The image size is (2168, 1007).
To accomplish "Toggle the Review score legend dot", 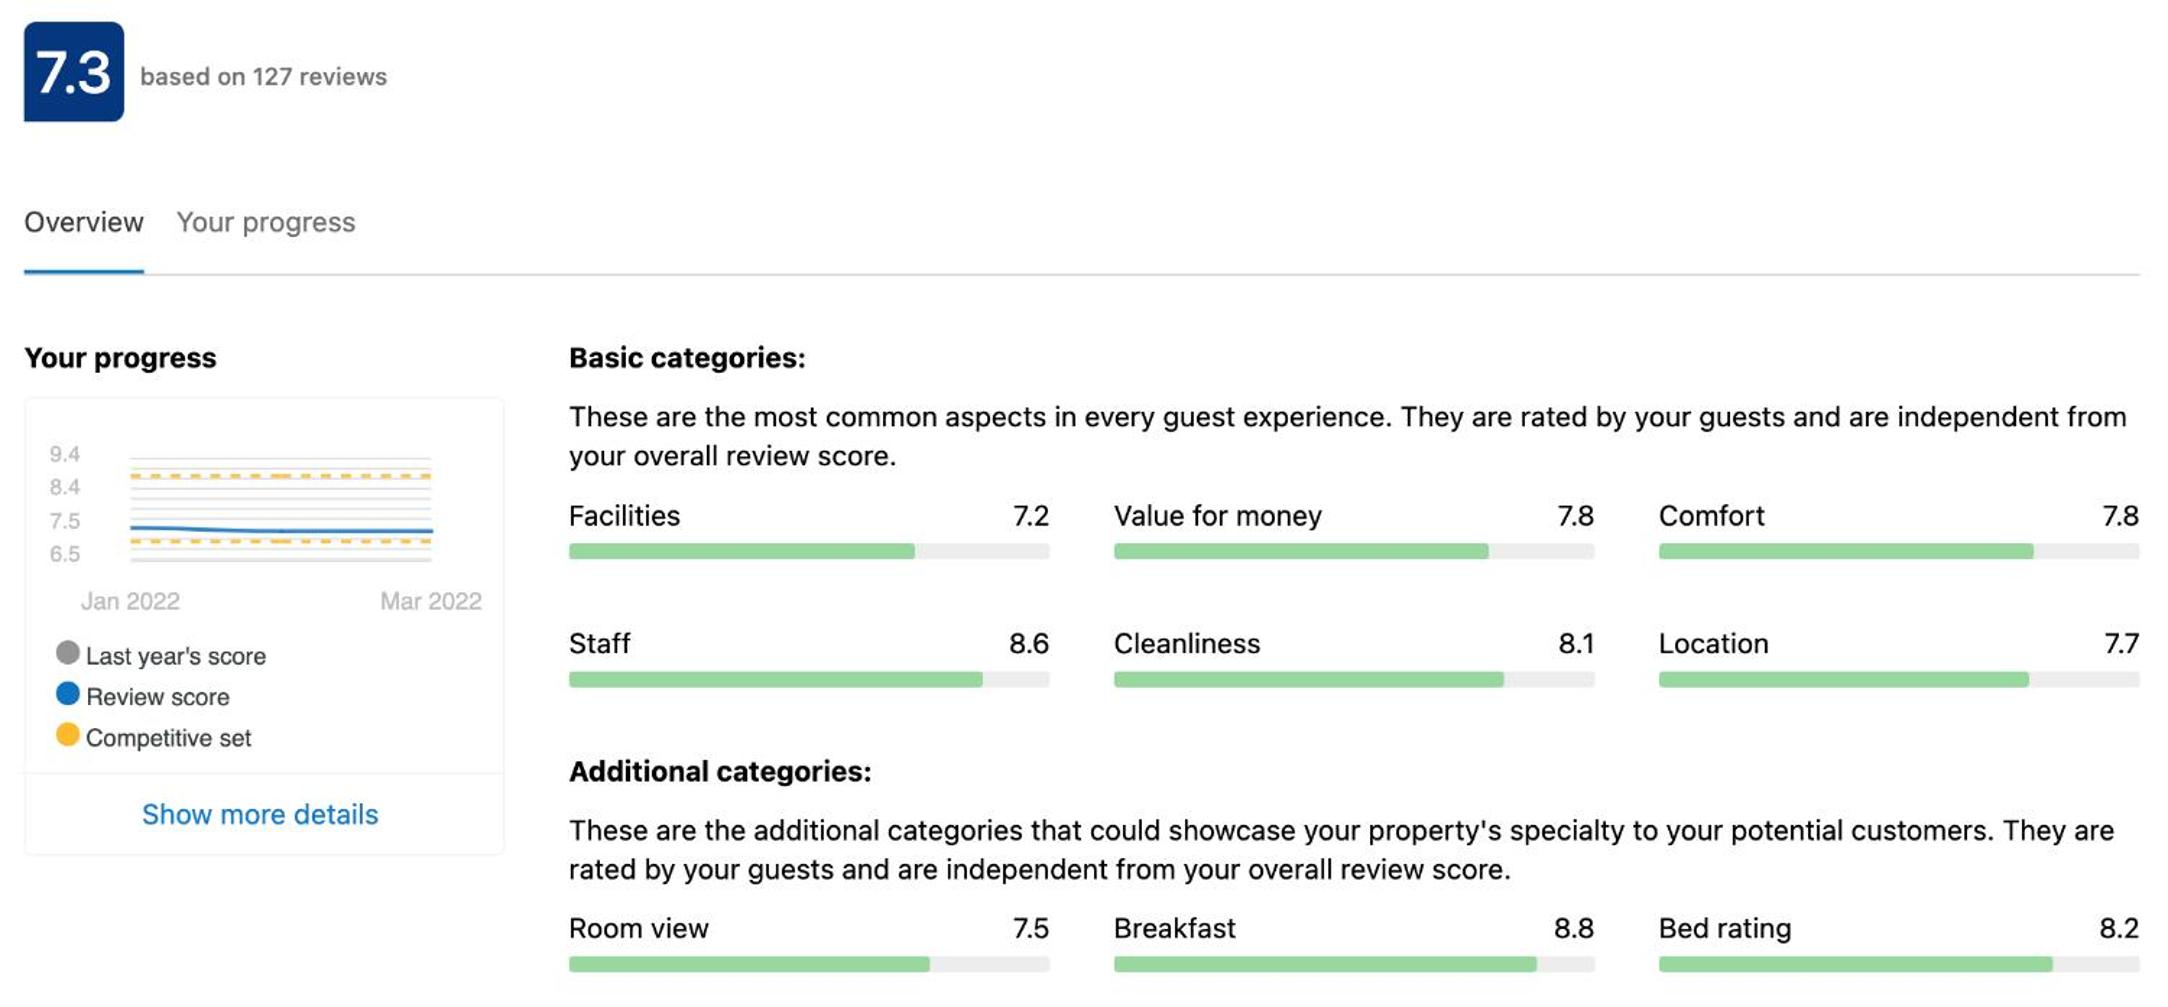I will coord(68,694).
